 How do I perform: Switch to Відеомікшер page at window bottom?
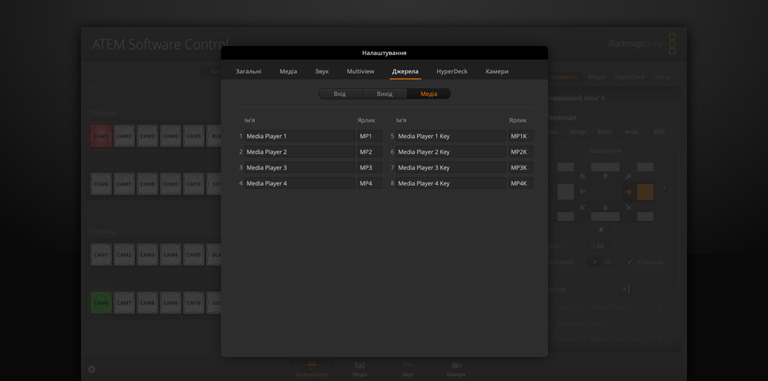tap(312, 369)
